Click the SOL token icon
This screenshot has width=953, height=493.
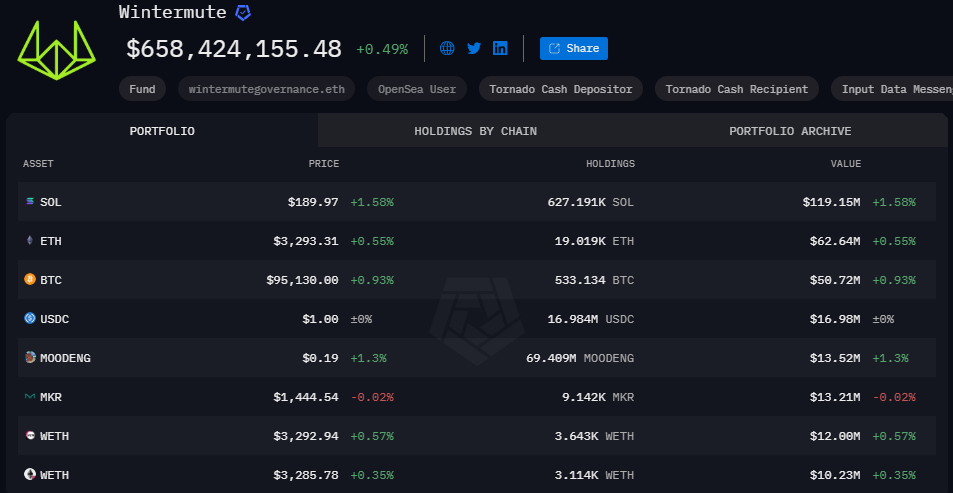click(x=30, y=201)
